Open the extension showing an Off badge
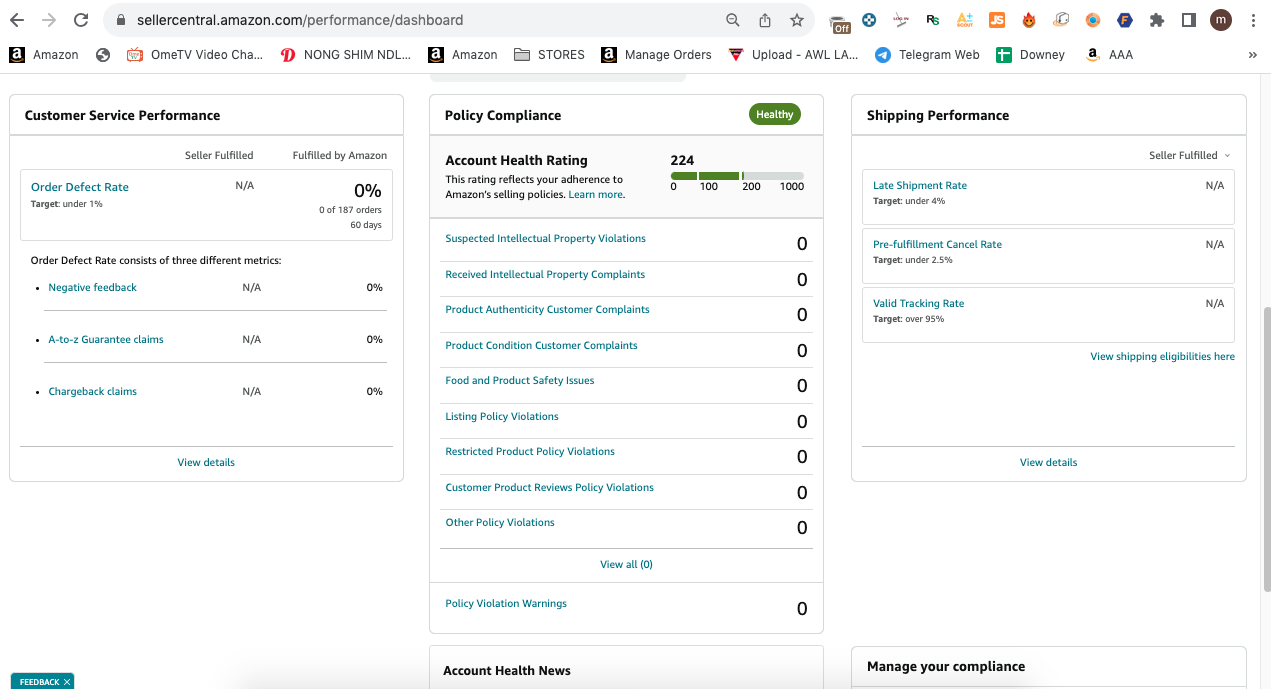The width and height of the screenshot is (1271, 689). point(840,22)
